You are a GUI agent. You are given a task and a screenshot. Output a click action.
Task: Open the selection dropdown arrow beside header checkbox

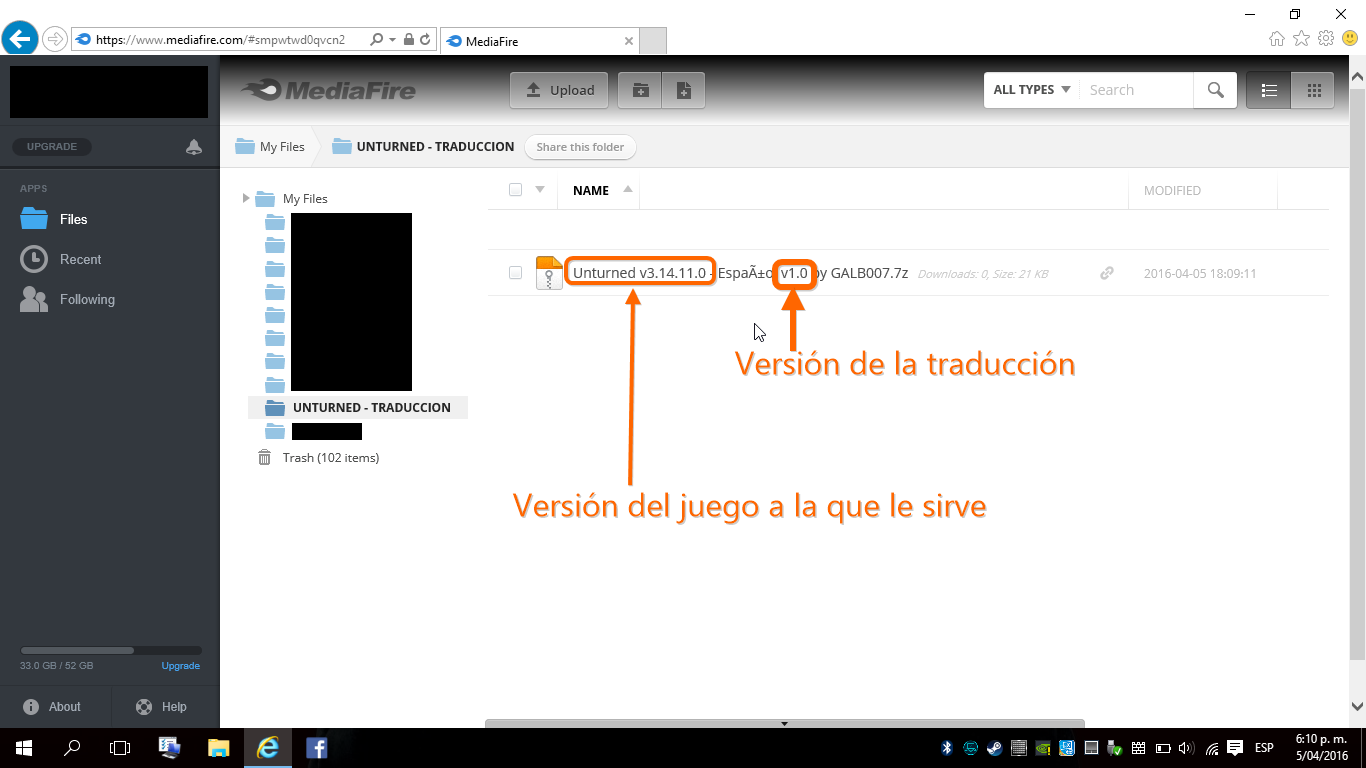point(540,189)
